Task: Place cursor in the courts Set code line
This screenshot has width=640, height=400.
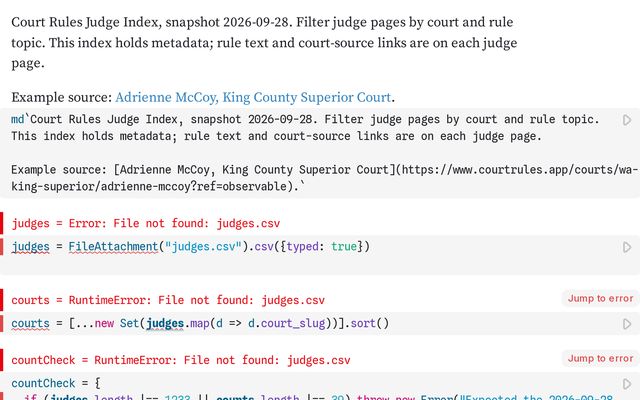Action: [200, 324]
